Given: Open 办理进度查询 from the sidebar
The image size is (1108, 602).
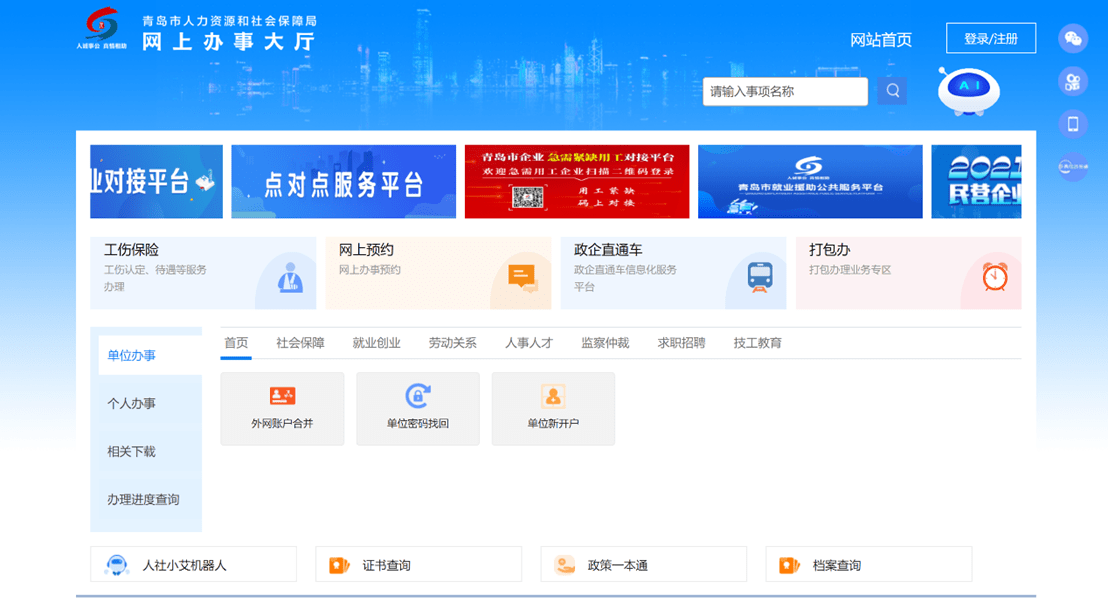Looking at the screenshot, I should point(146,501).
